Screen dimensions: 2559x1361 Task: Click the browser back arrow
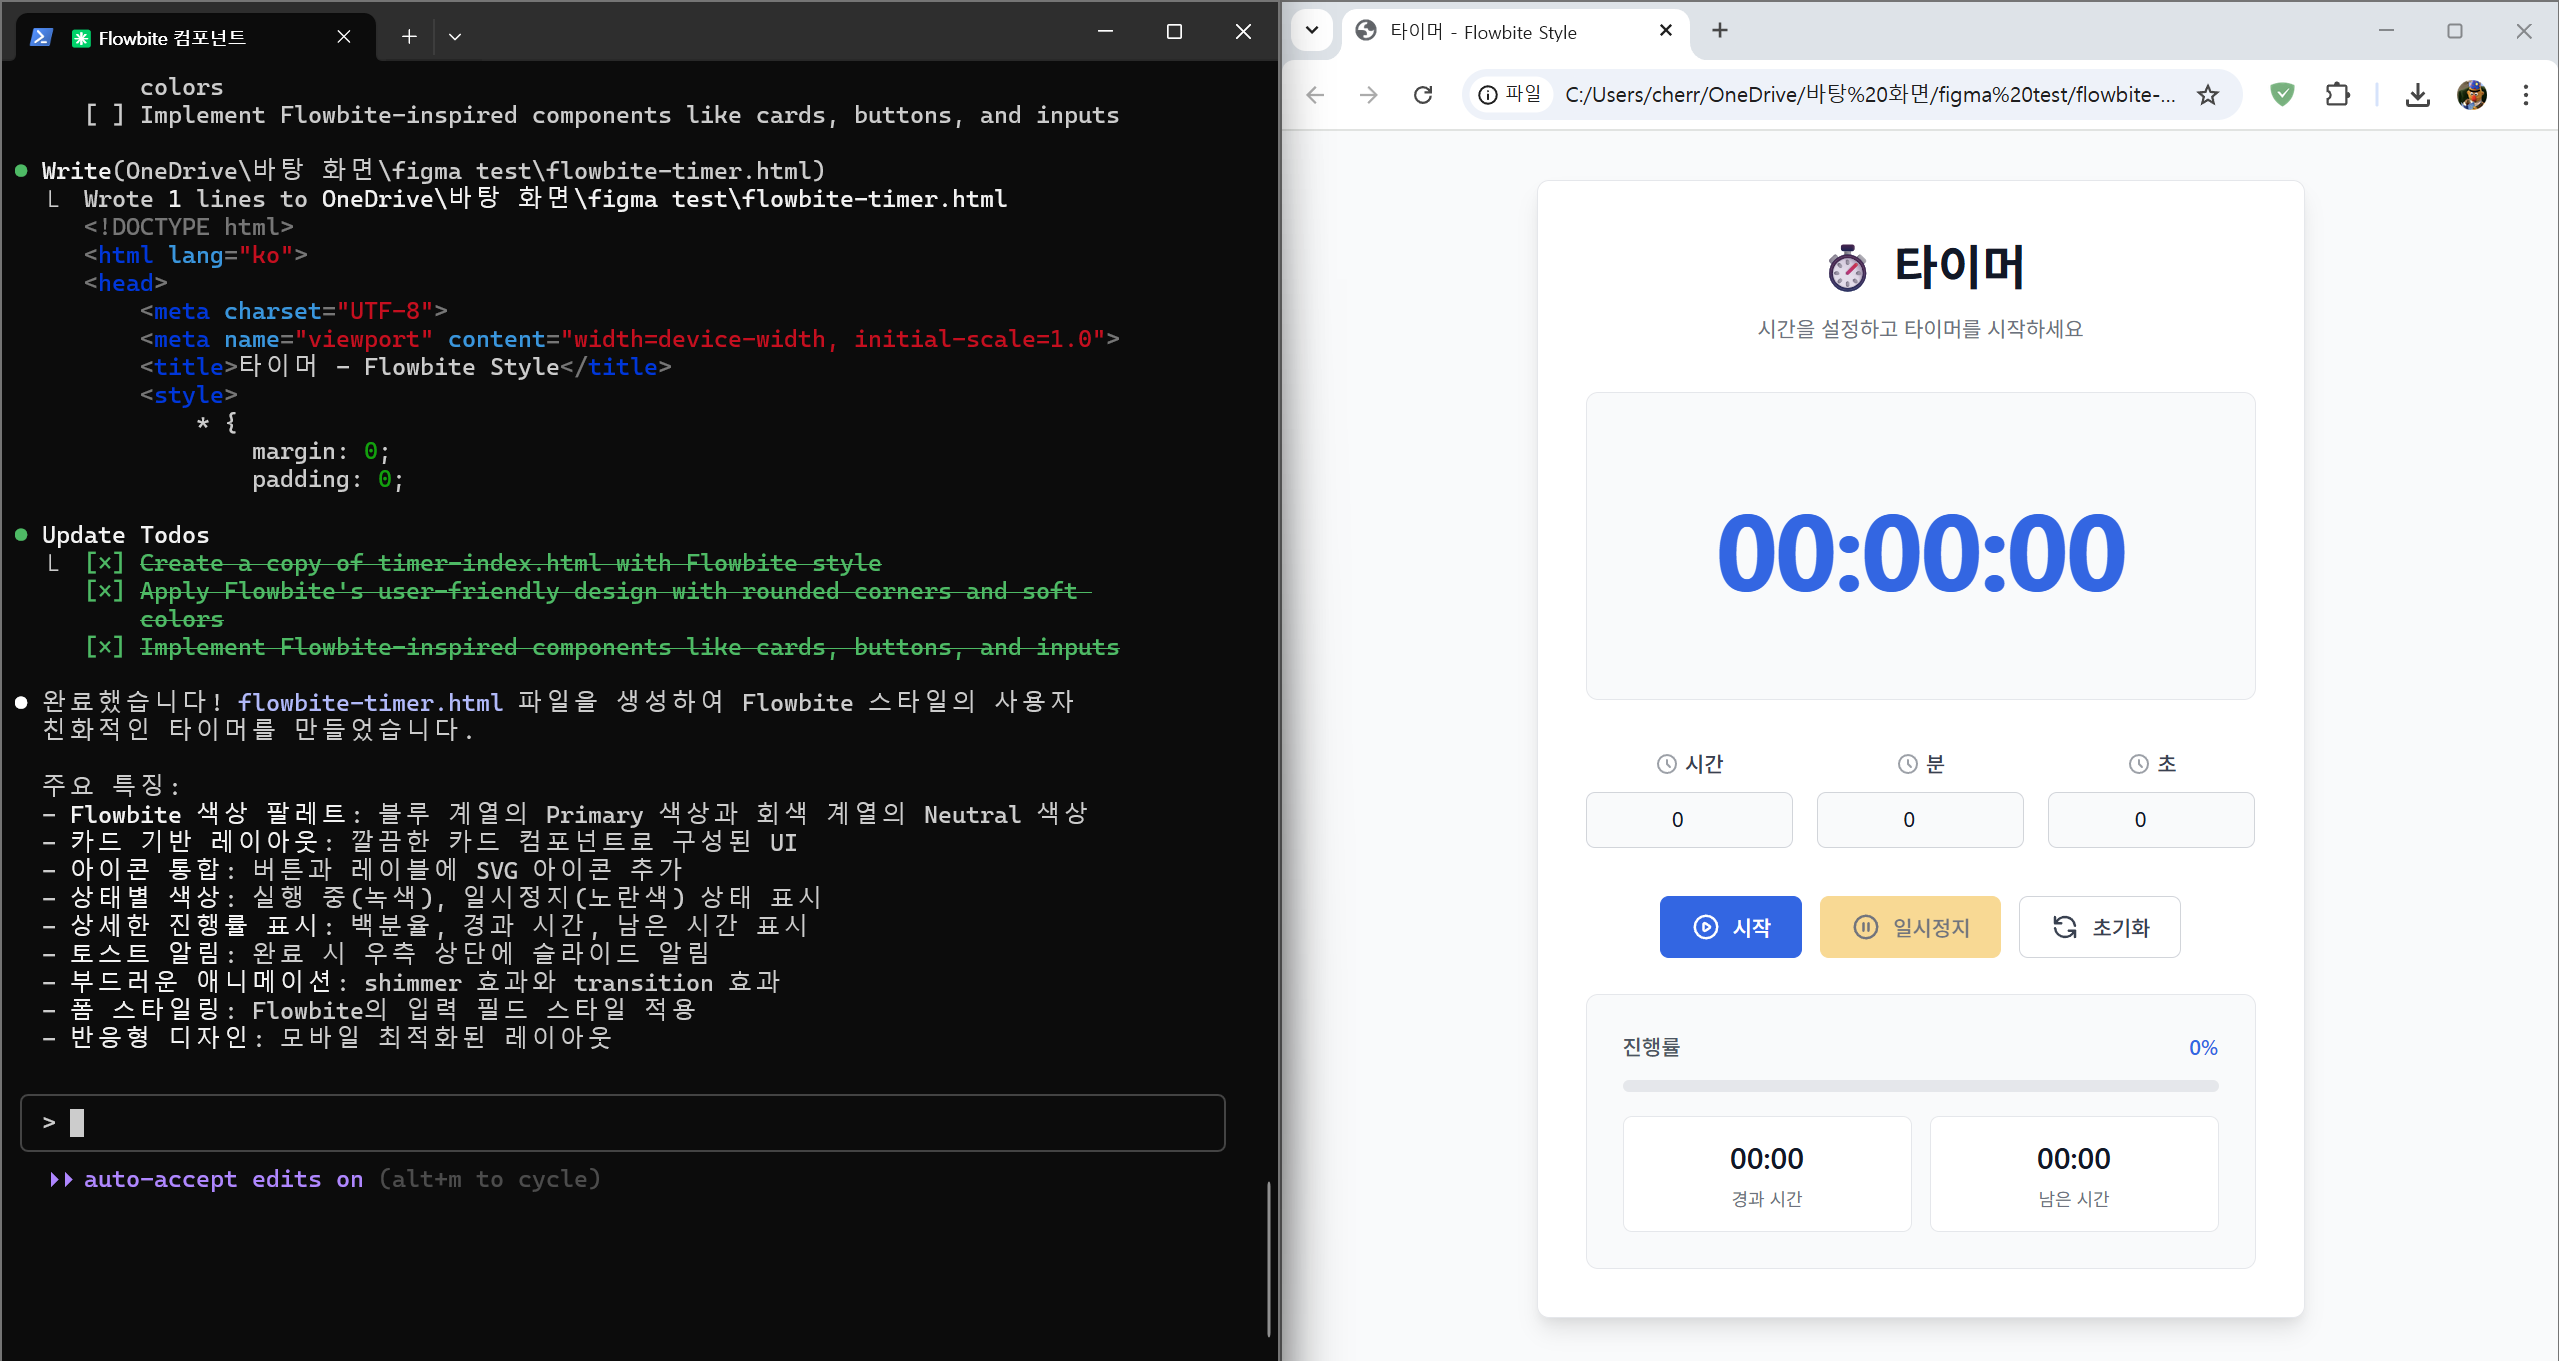[1315, 95]
